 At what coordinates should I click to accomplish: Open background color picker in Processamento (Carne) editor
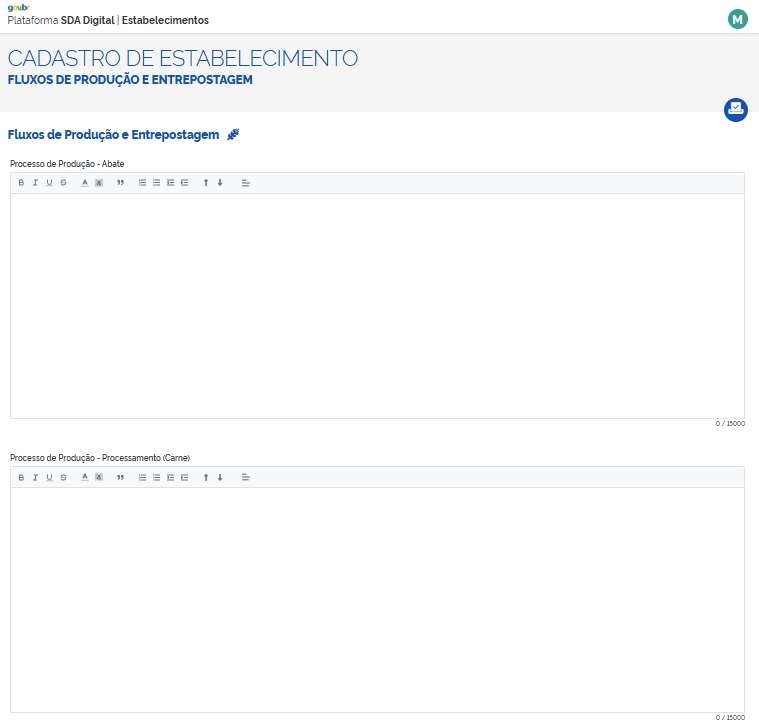coord(99,477)
